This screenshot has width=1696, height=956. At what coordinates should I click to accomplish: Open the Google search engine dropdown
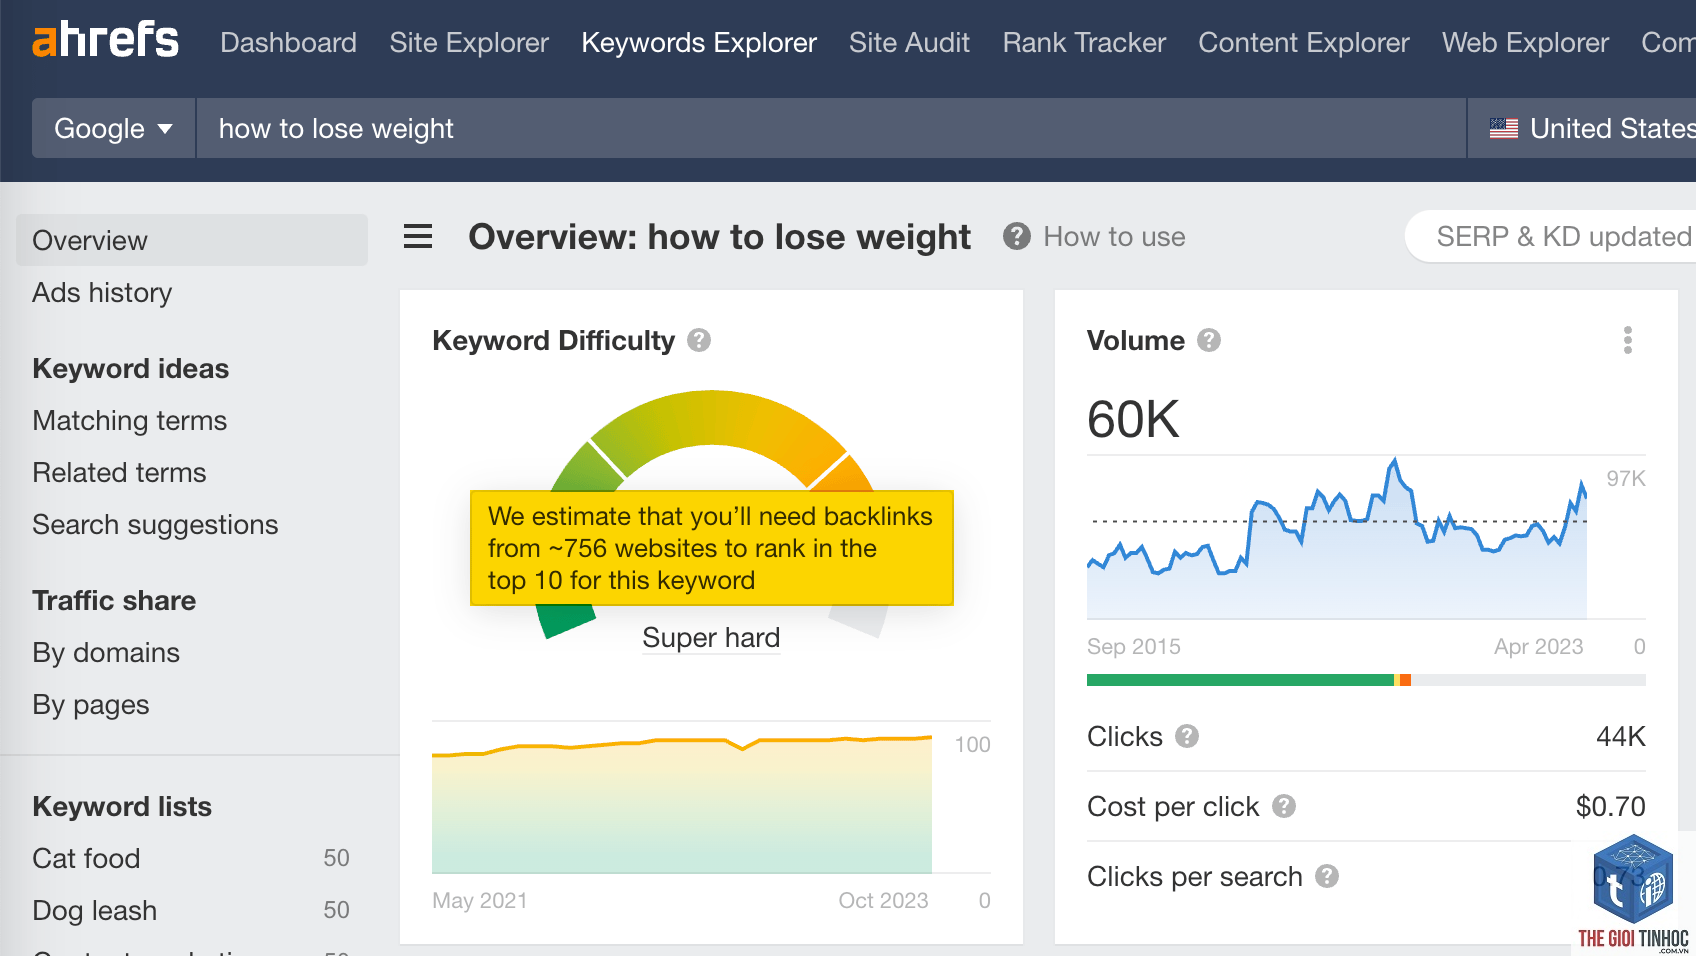(114, 128)
